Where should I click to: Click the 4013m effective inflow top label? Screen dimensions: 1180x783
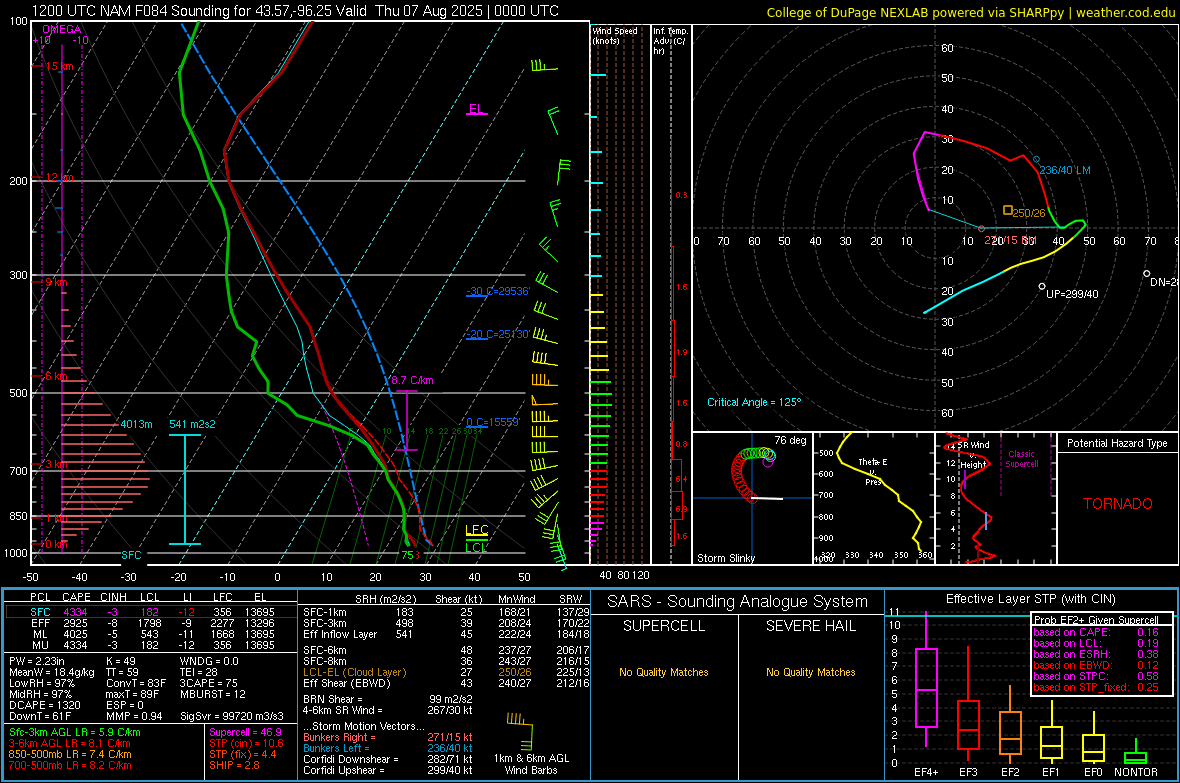tap(136, 424)
